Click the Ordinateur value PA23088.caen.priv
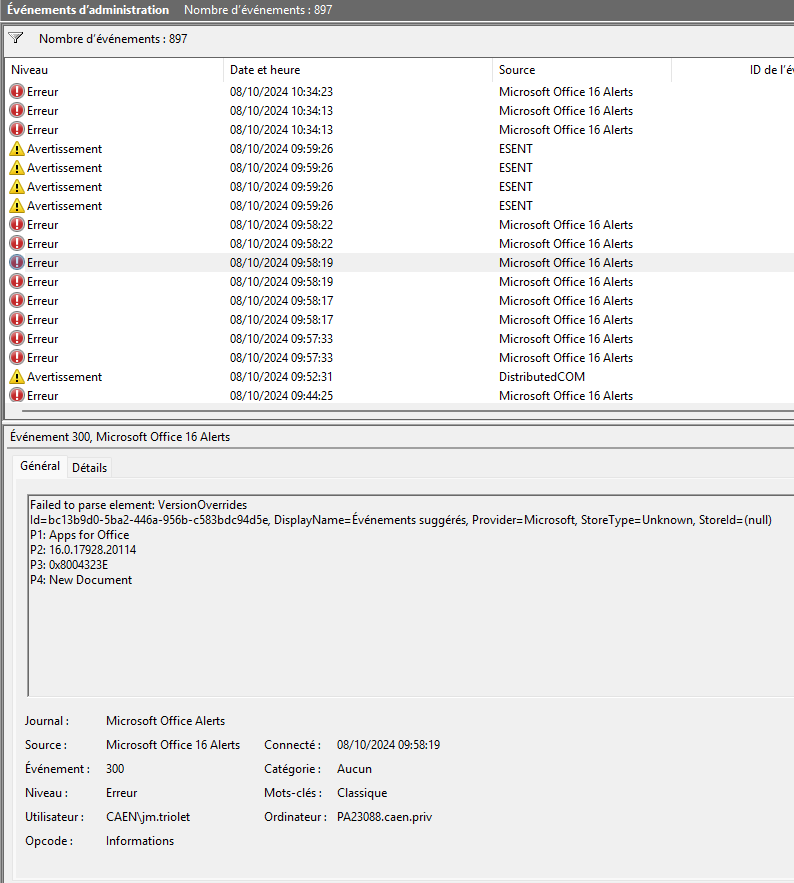This screenshot has width=794, height=883. [x=385, y=817]
